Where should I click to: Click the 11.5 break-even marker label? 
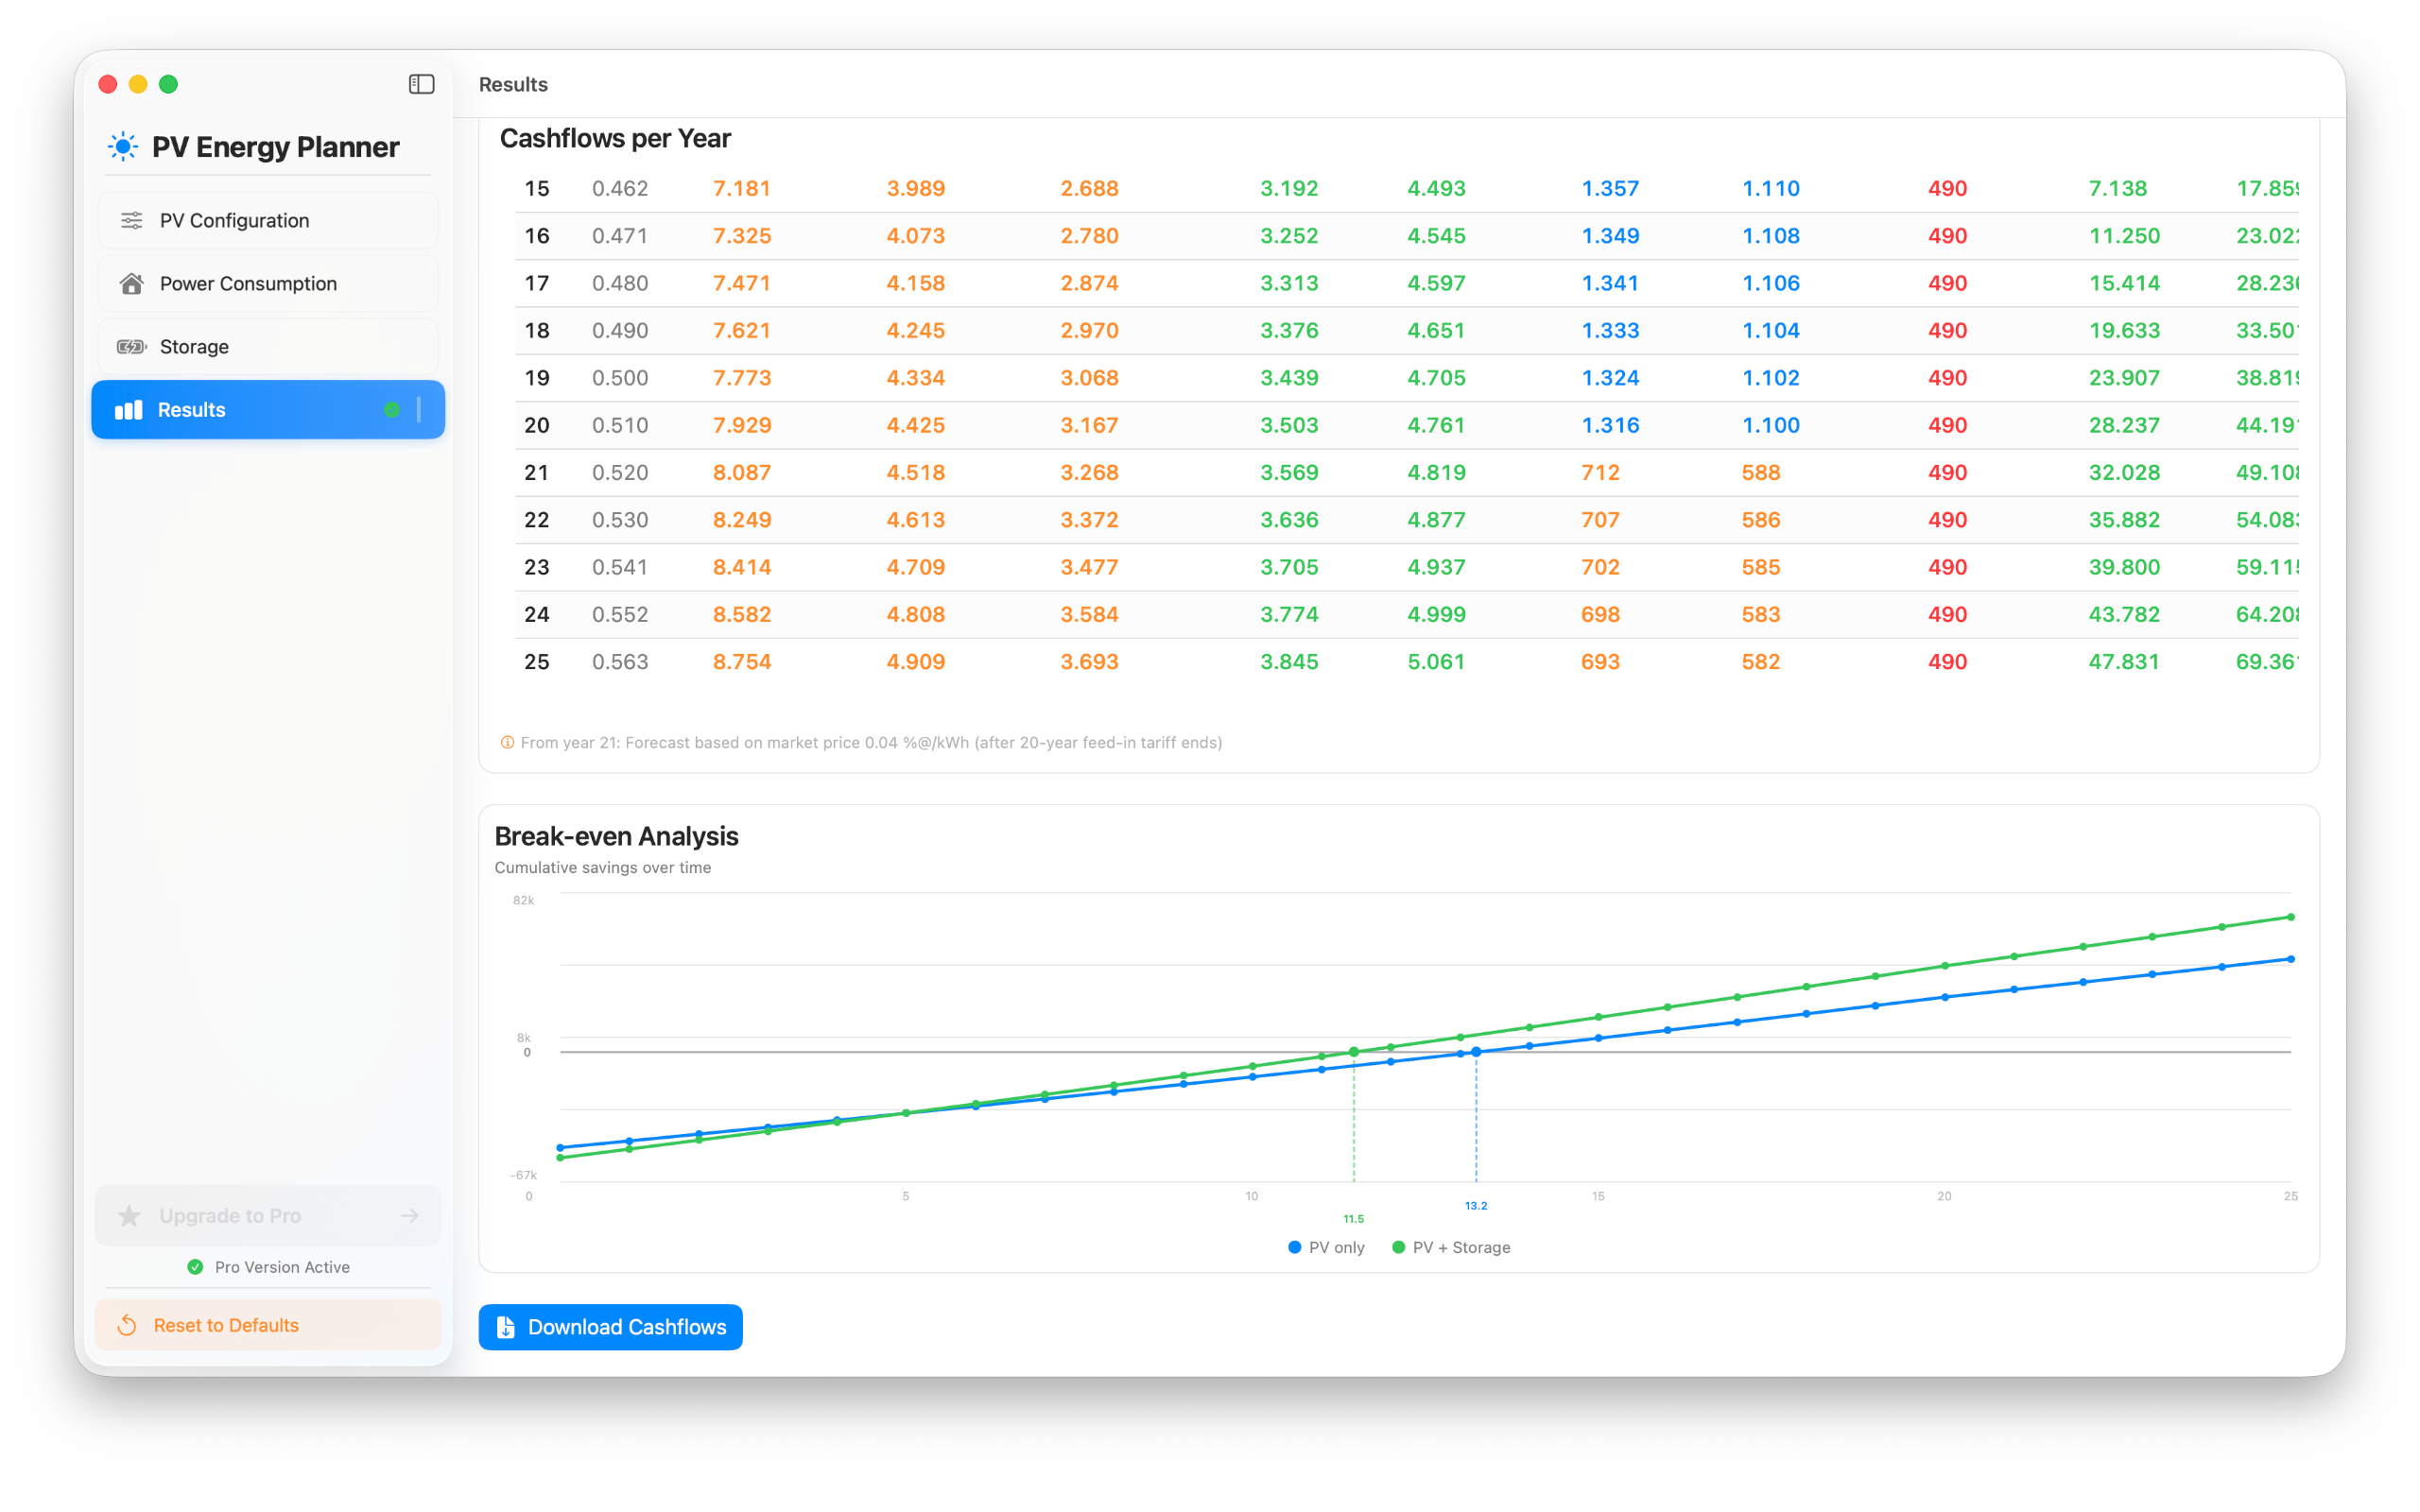coord(1353,1219)
